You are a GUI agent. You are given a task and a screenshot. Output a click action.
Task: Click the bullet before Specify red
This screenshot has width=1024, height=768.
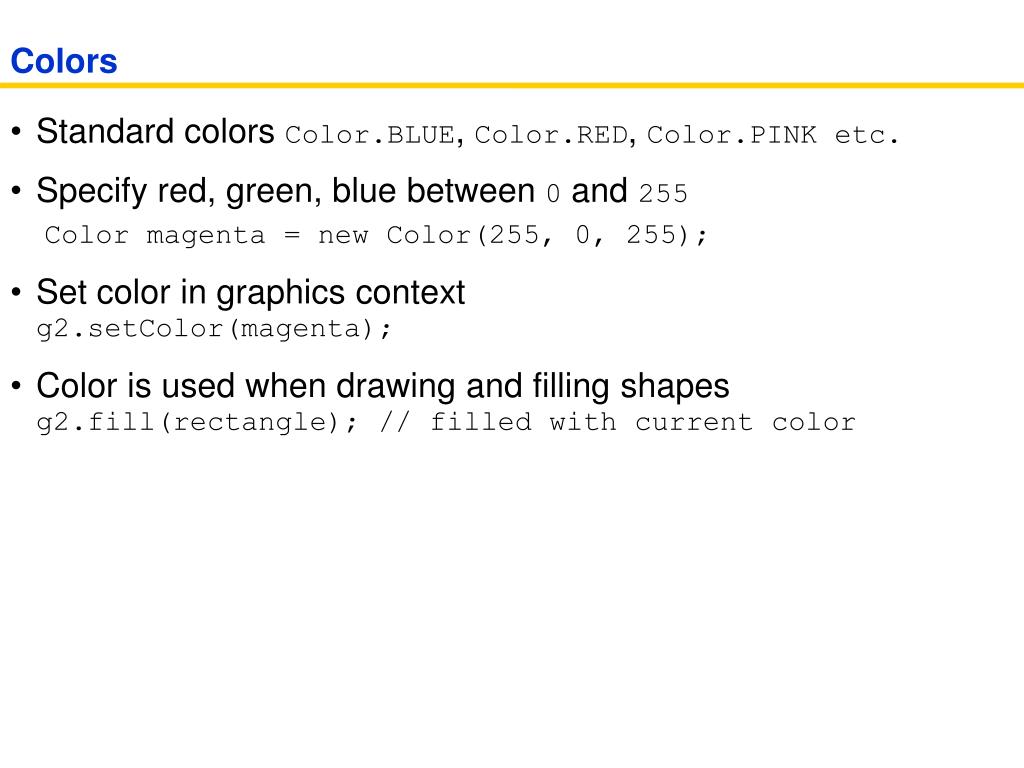click(x=16, y=191)
